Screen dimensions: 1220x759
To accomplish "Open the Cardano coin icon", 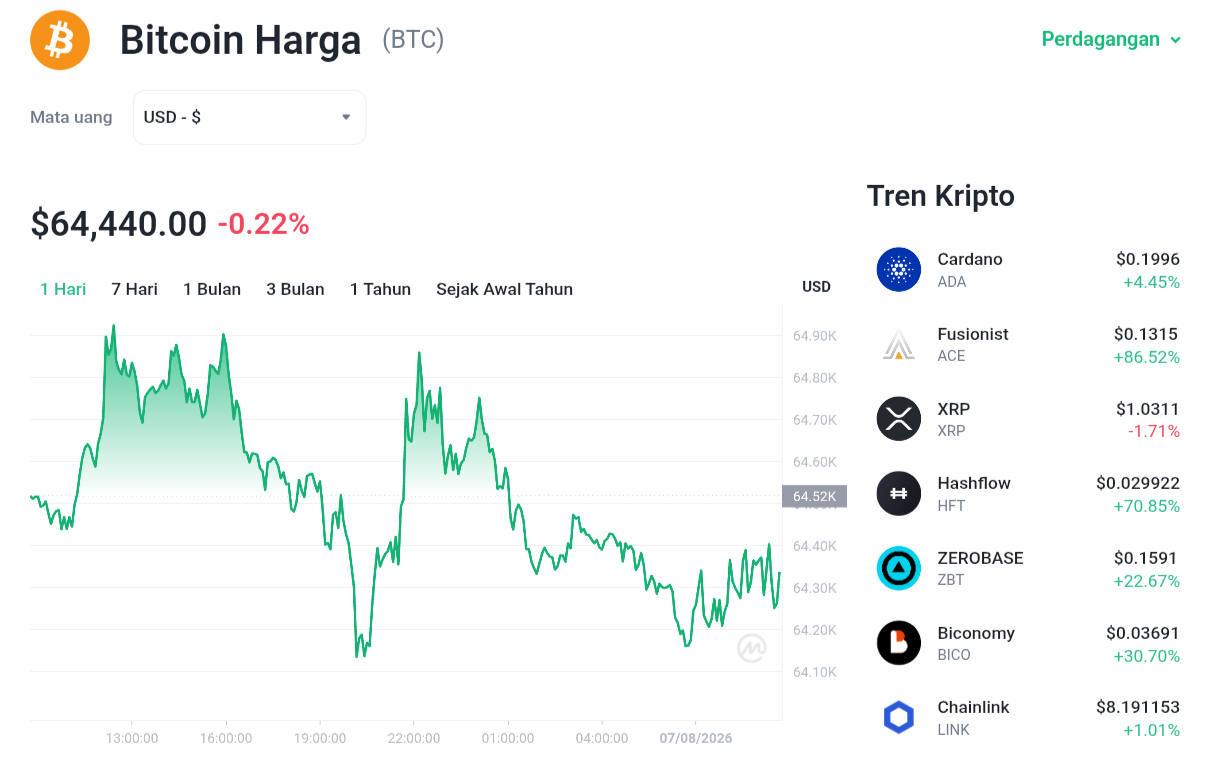I will 899,269.
